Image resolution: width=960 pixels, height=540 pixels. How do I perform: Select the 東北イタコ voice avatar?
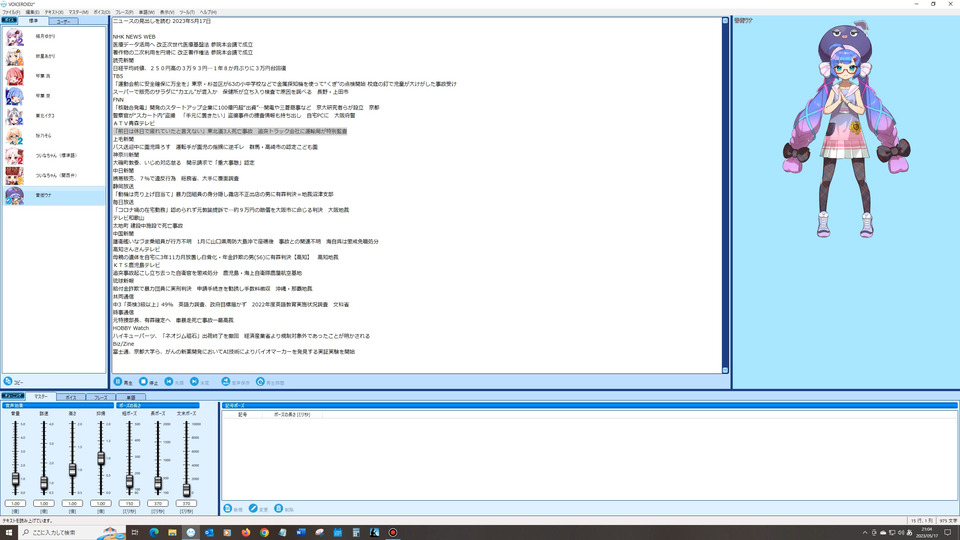click(x=14, y=116)
